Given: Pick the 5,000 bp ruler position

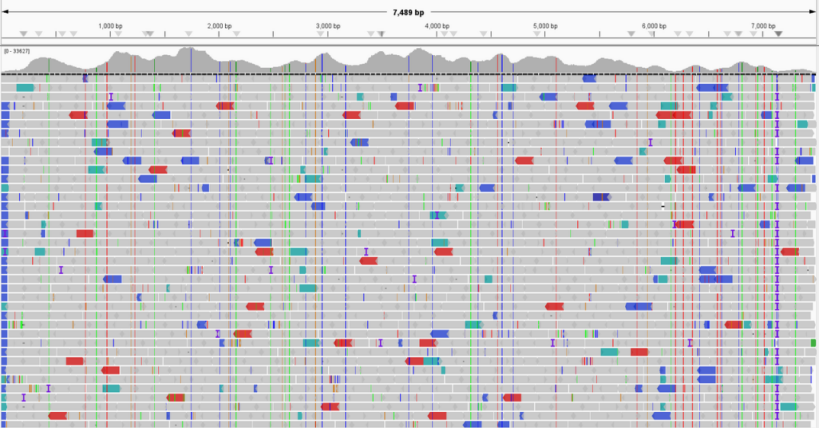Looking at the screenshot, I should click(x=545, y=25).
